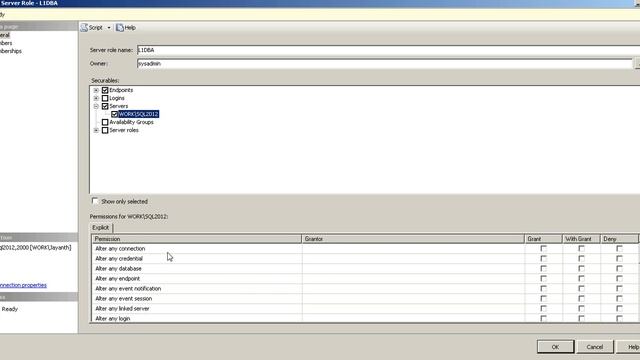Check the Server roles checkbox
The image size is (640, 360).
click(105, 130)
